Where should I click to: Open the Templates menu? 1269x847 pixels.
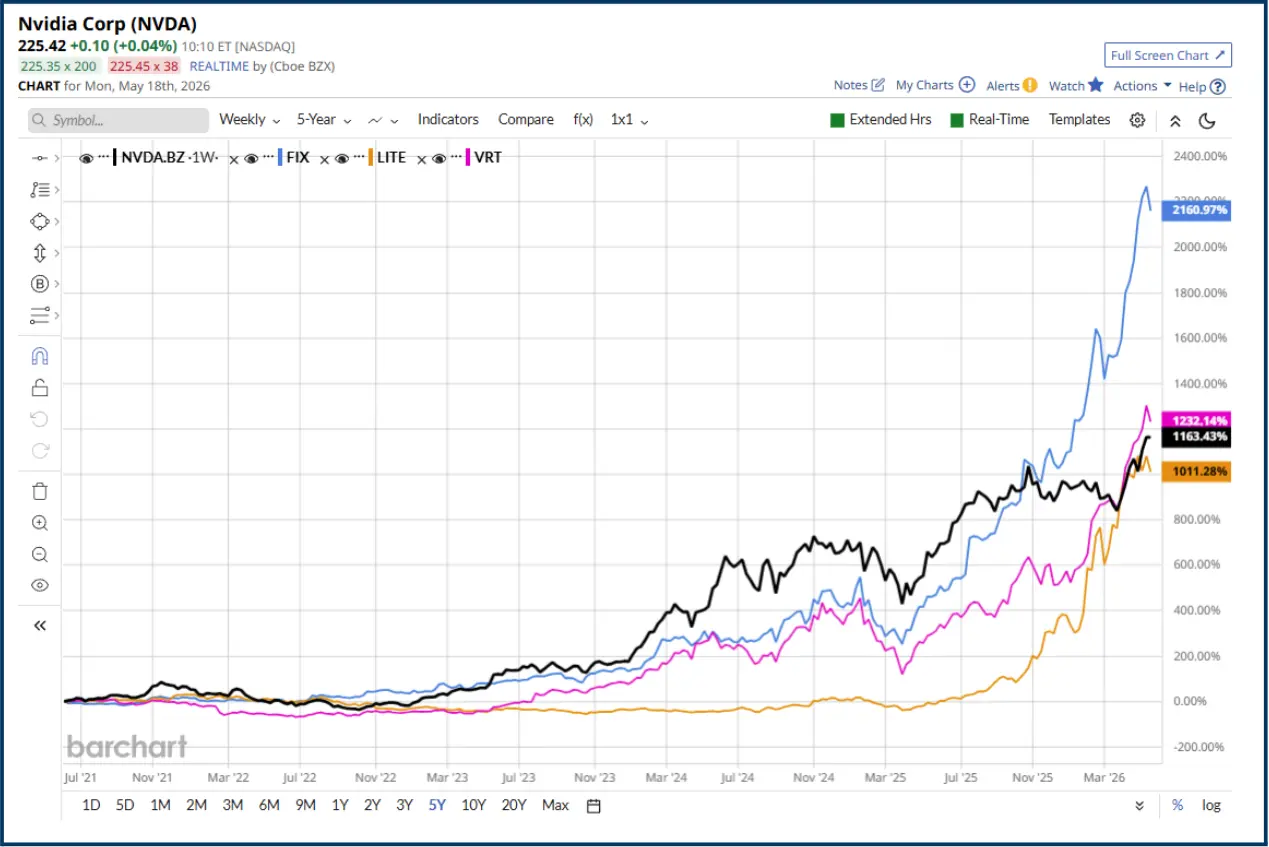1079,119
